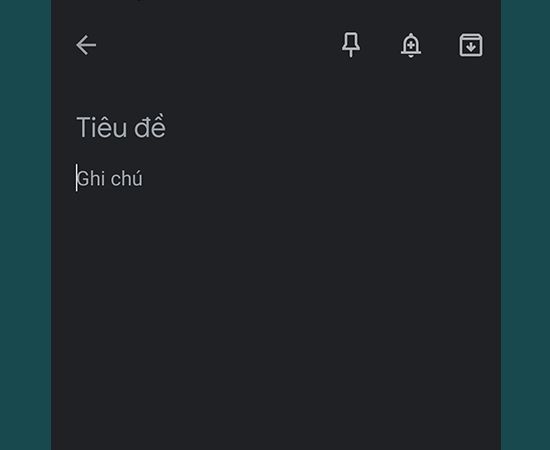The height and width of the screenshot is (450, 550).
Task: Pin this note with the pushpin icon
Action: (x=351, y=45)
